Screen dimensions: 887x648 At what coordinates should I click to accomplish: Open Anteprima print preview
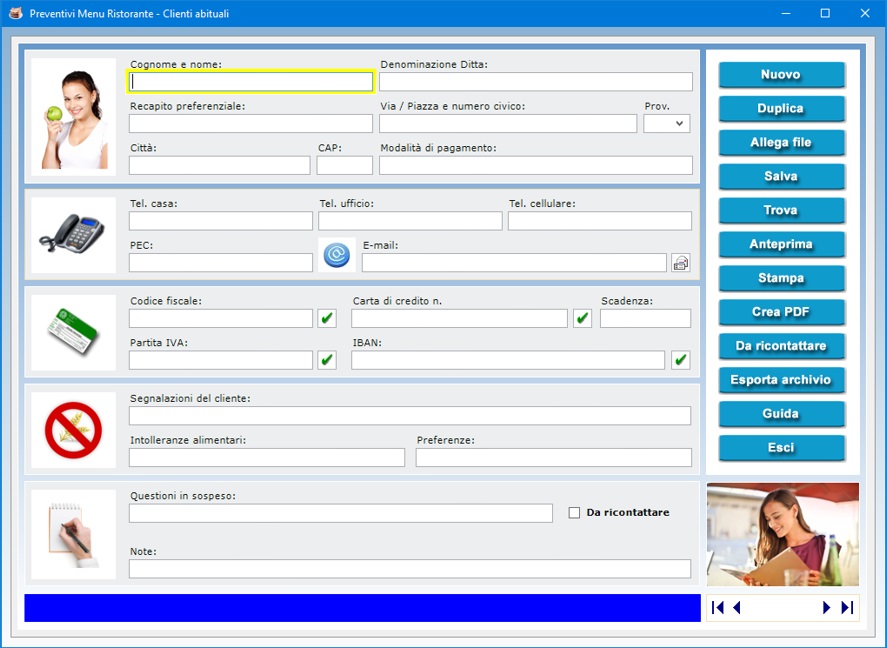coord(781,244)
